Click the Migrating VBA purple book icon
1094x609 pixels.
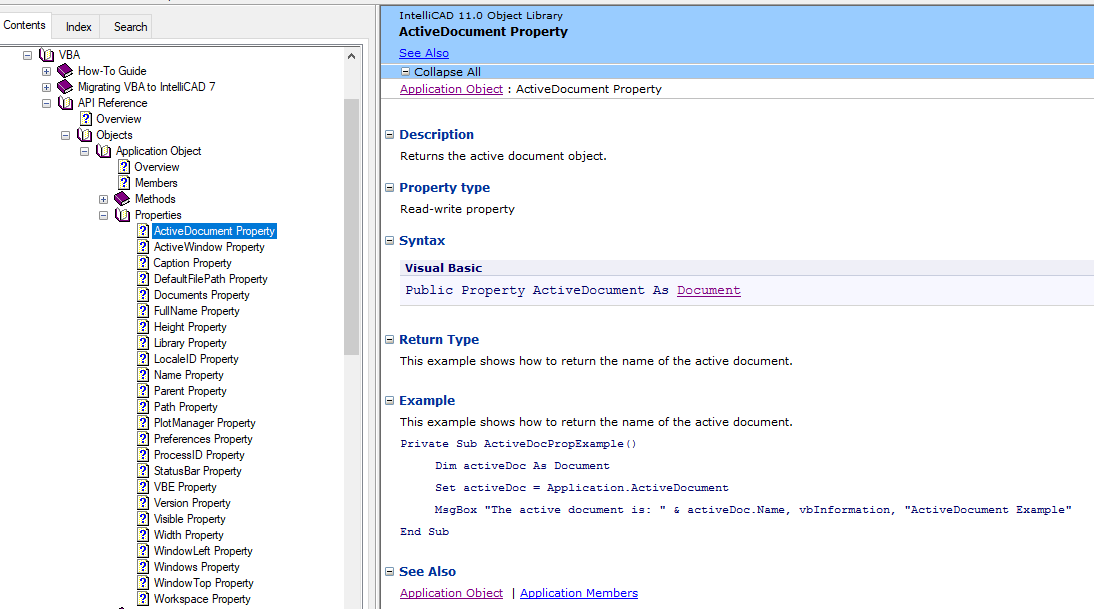[x=65, y=87]
